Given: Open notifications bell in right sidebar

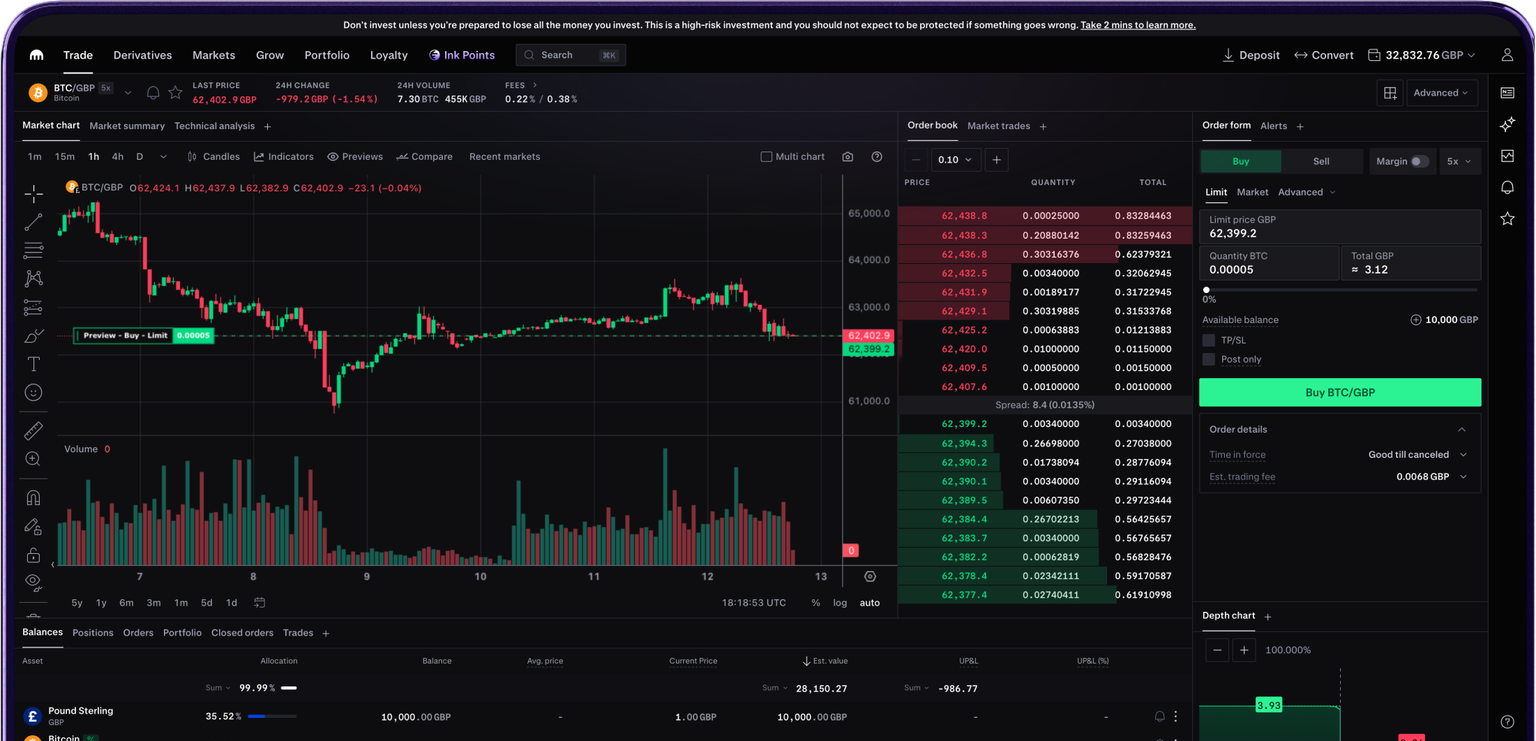Looking at the screenshot, I should [1507, 188].
